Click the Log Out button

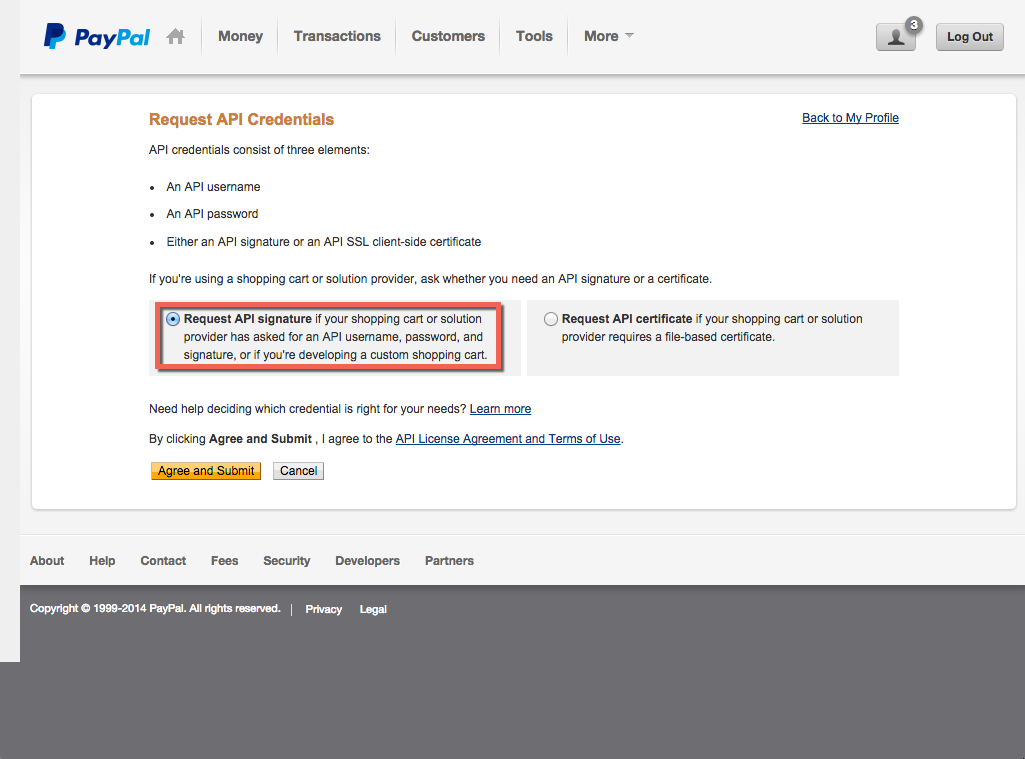969,37
